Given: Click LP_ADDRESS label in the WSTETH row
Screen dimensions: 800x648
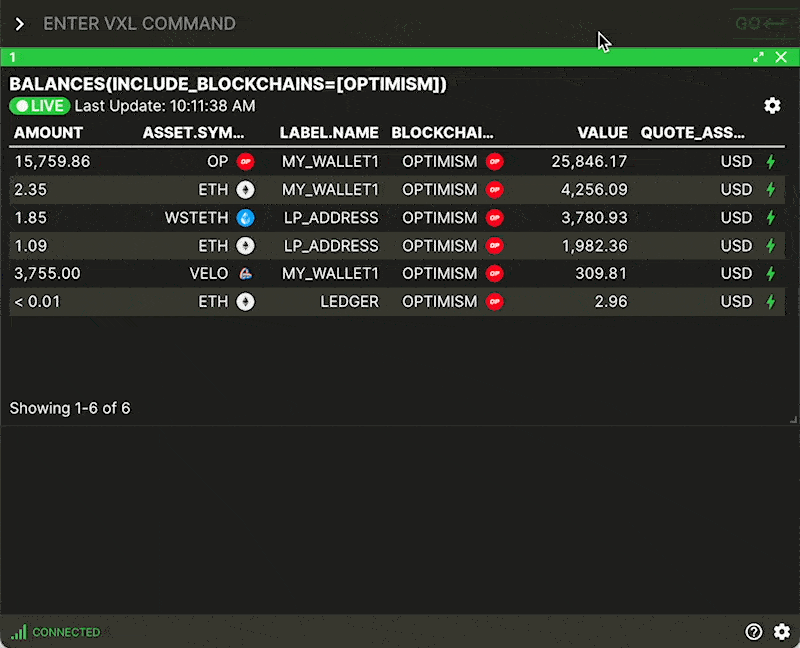Looking at the screenshot, I should pos(332,218).
